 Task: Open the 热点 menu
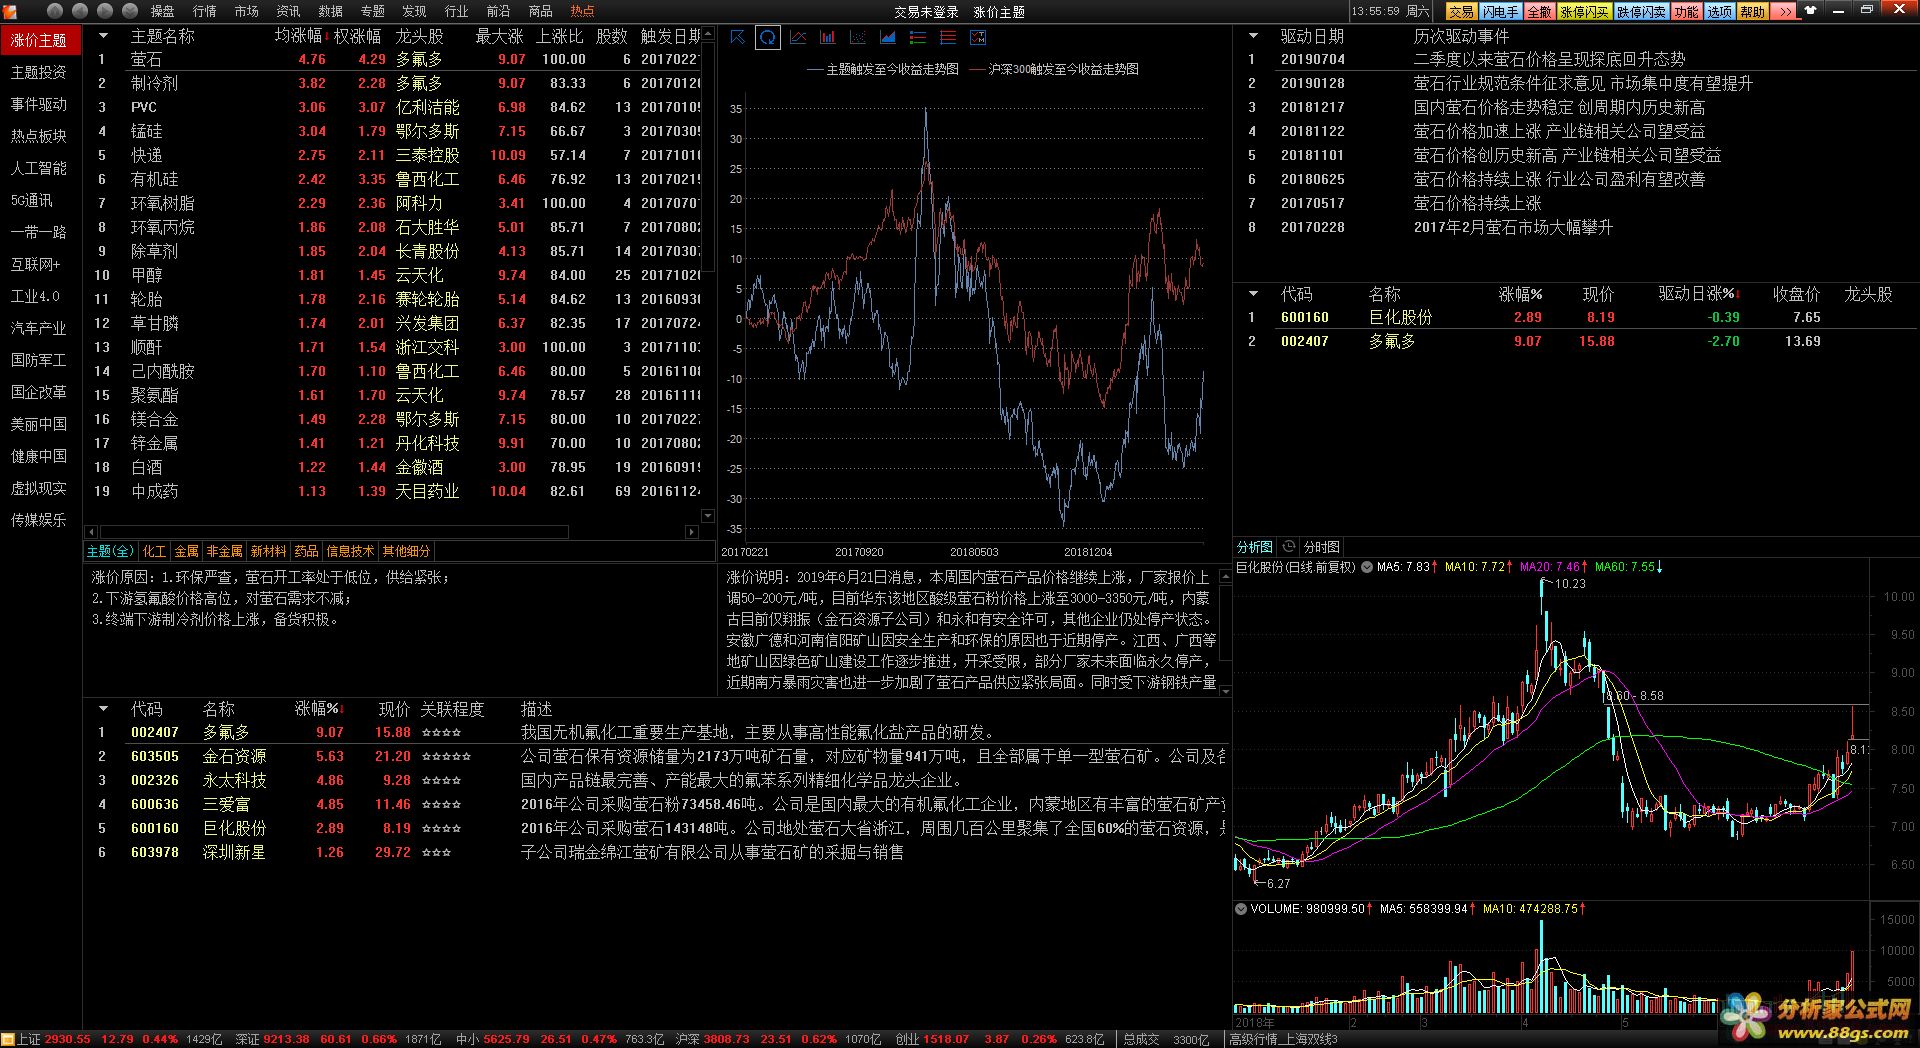click(x=582, y=11)
